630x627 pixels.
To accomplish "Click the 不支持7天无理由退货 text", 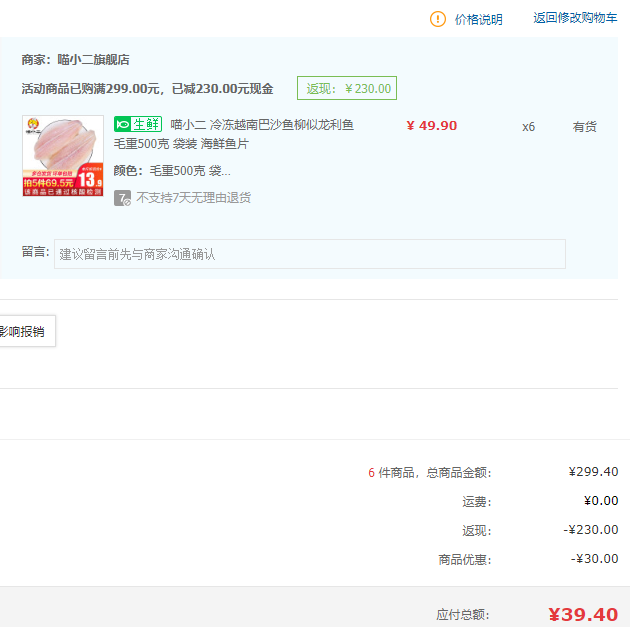I will pyautogui.click(x=194, y=198).
